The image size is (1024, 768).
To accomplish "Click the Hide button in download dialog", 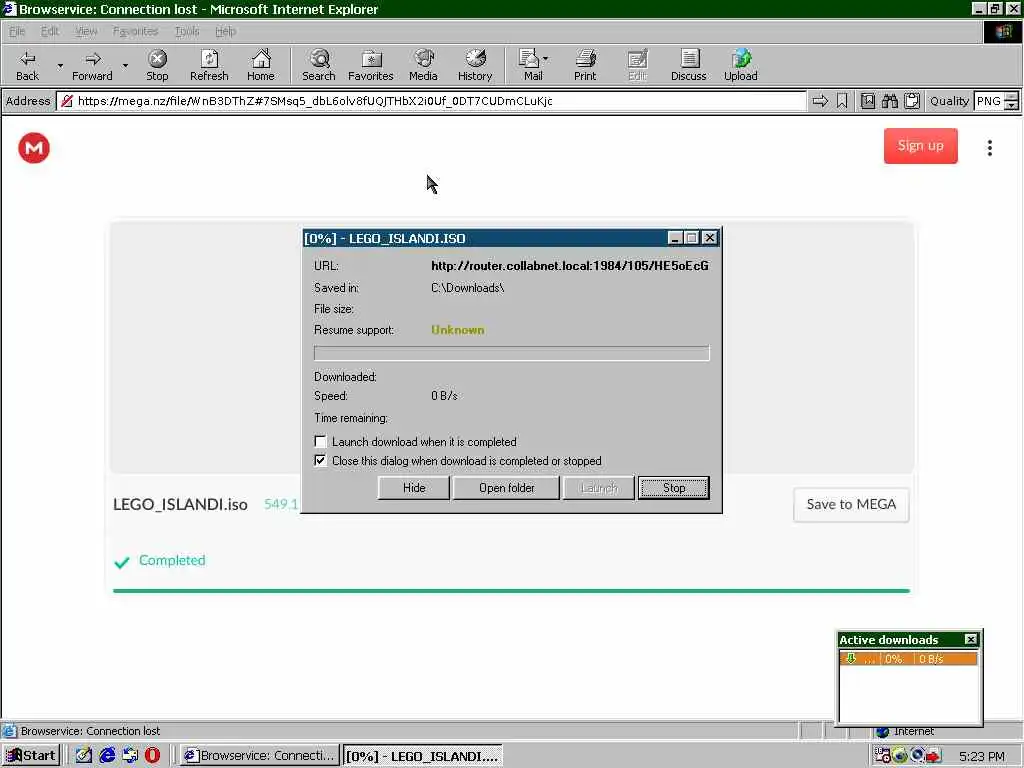I will (413, 488).
